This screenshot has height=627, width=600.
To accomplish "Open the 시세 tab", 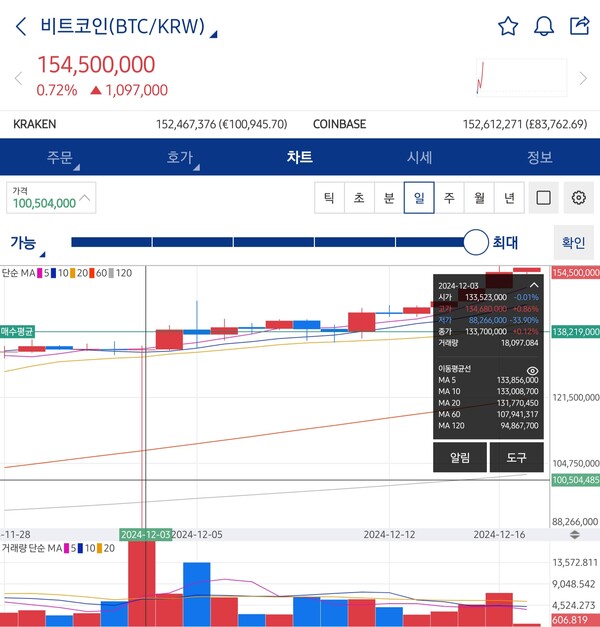I will click(x=420, y=157).
